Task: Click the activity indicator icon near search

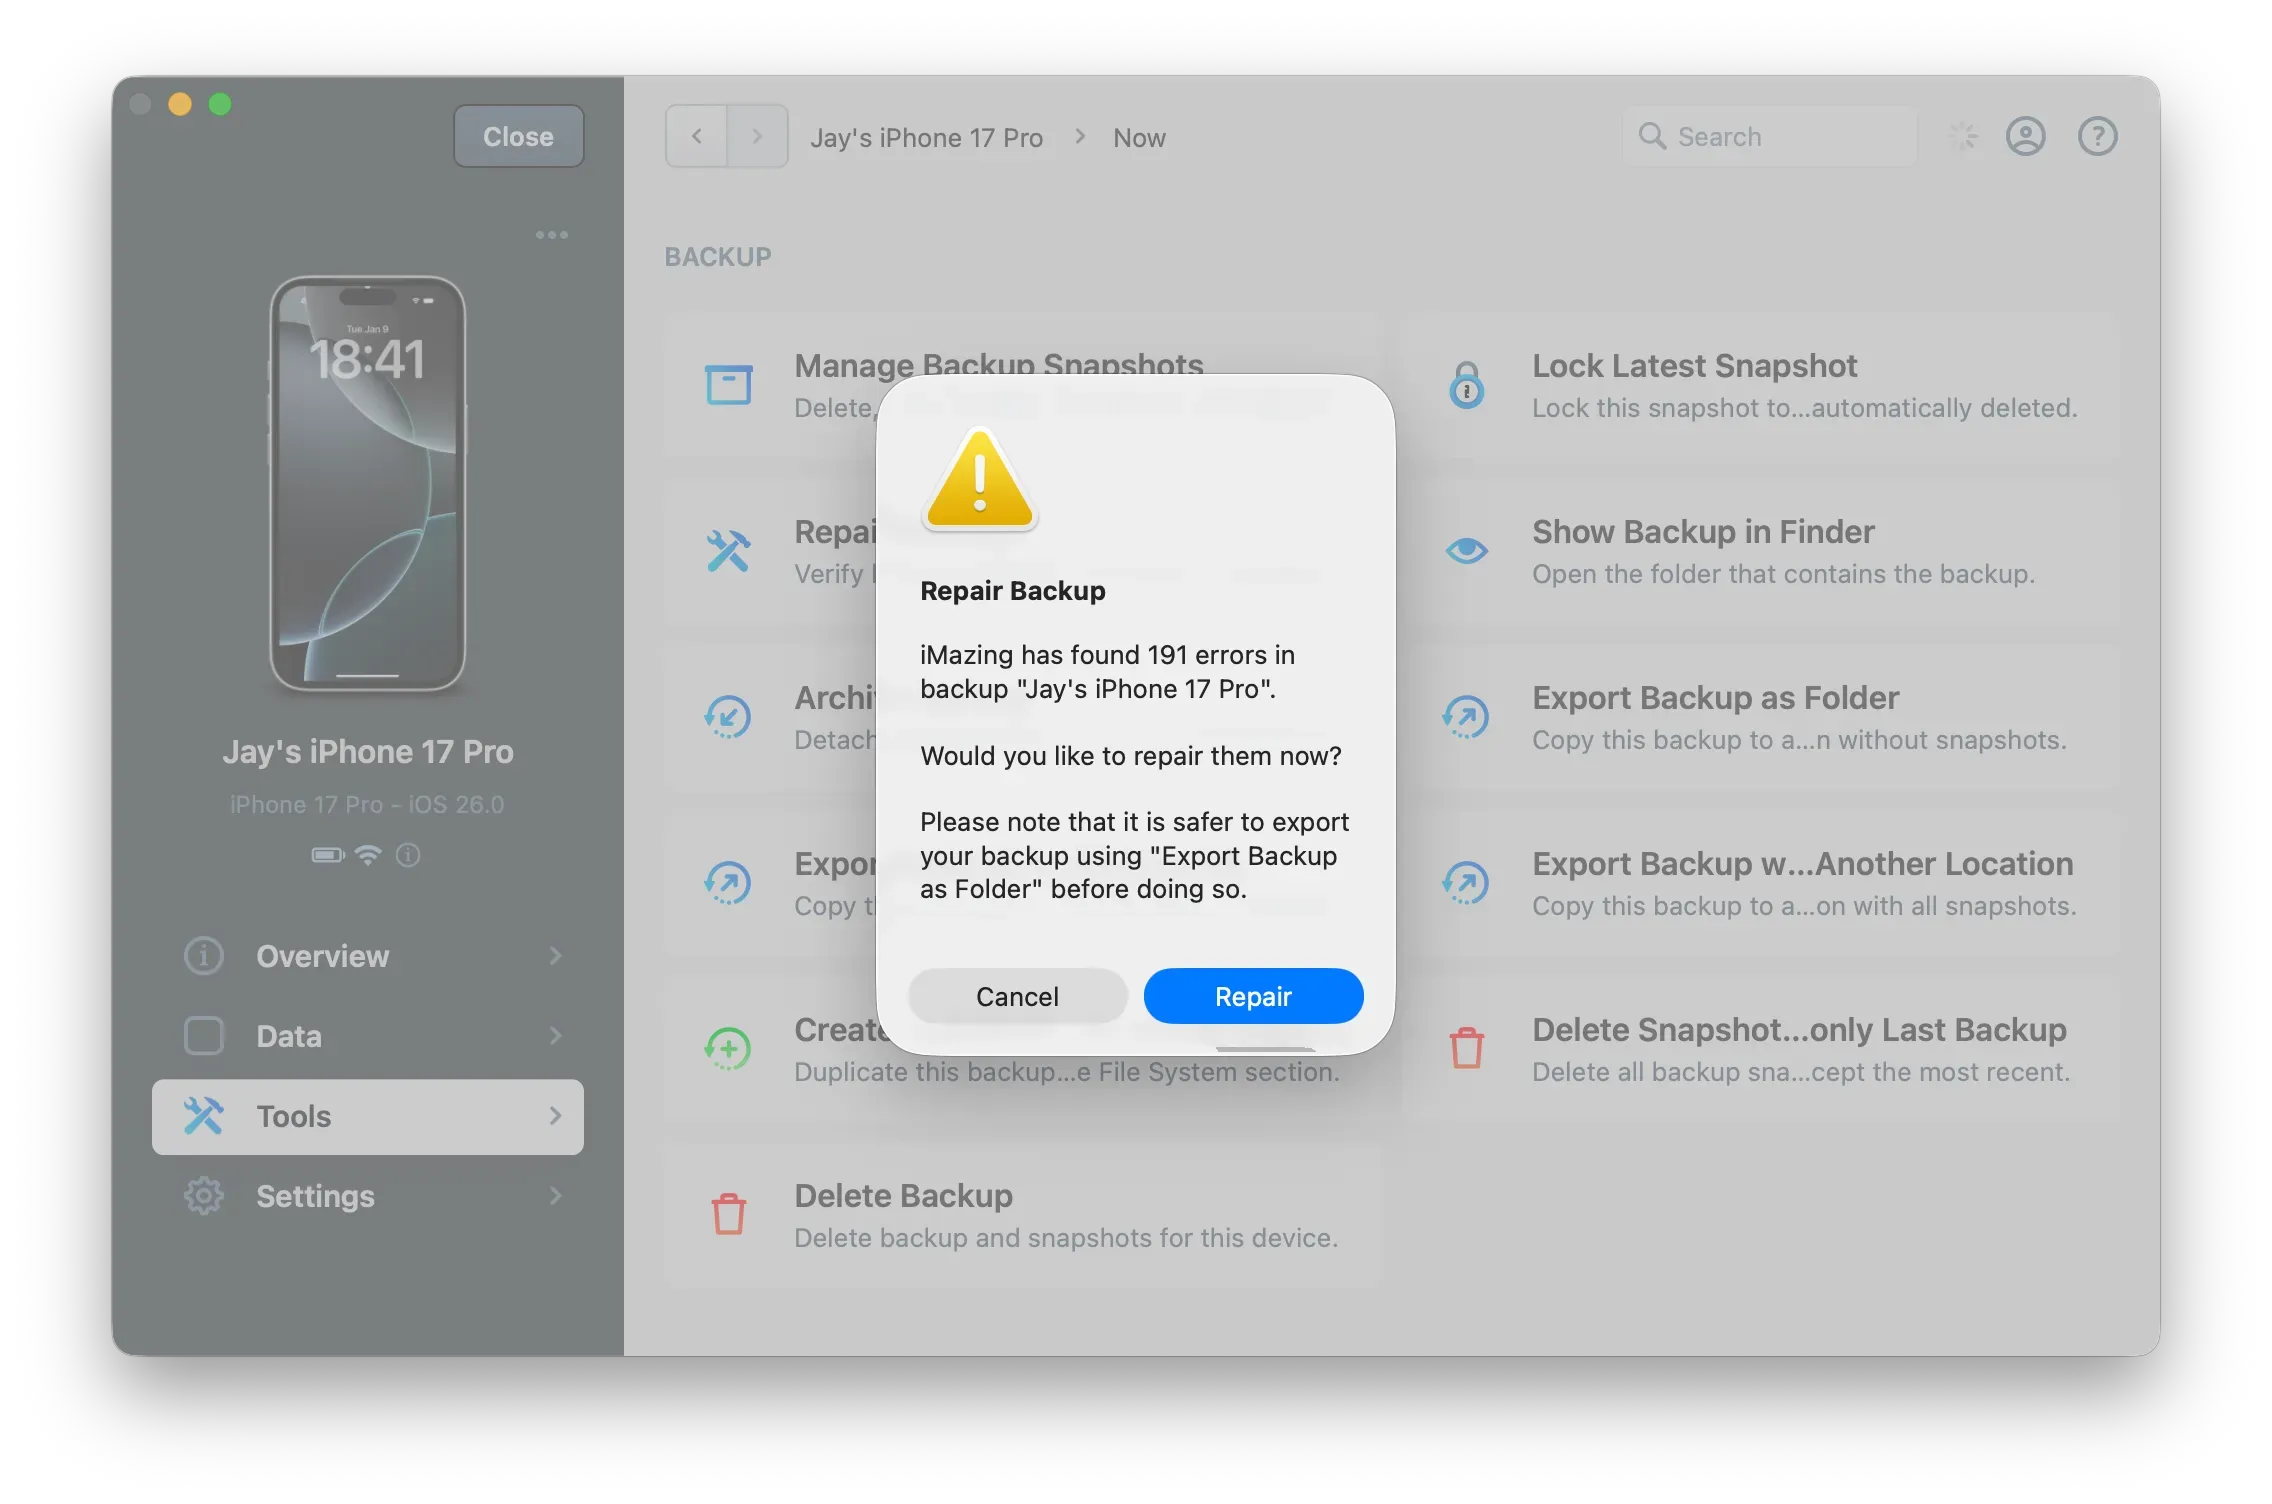Action: pyautogui.click(x=1962, y=136)
